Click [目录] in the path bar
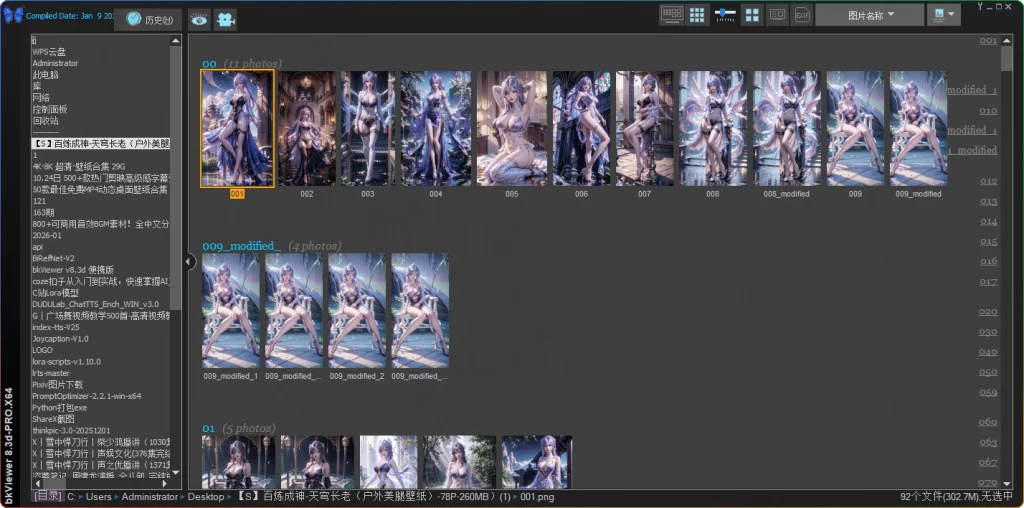This screenshot has height=508, width=1024. click(48, 496)
